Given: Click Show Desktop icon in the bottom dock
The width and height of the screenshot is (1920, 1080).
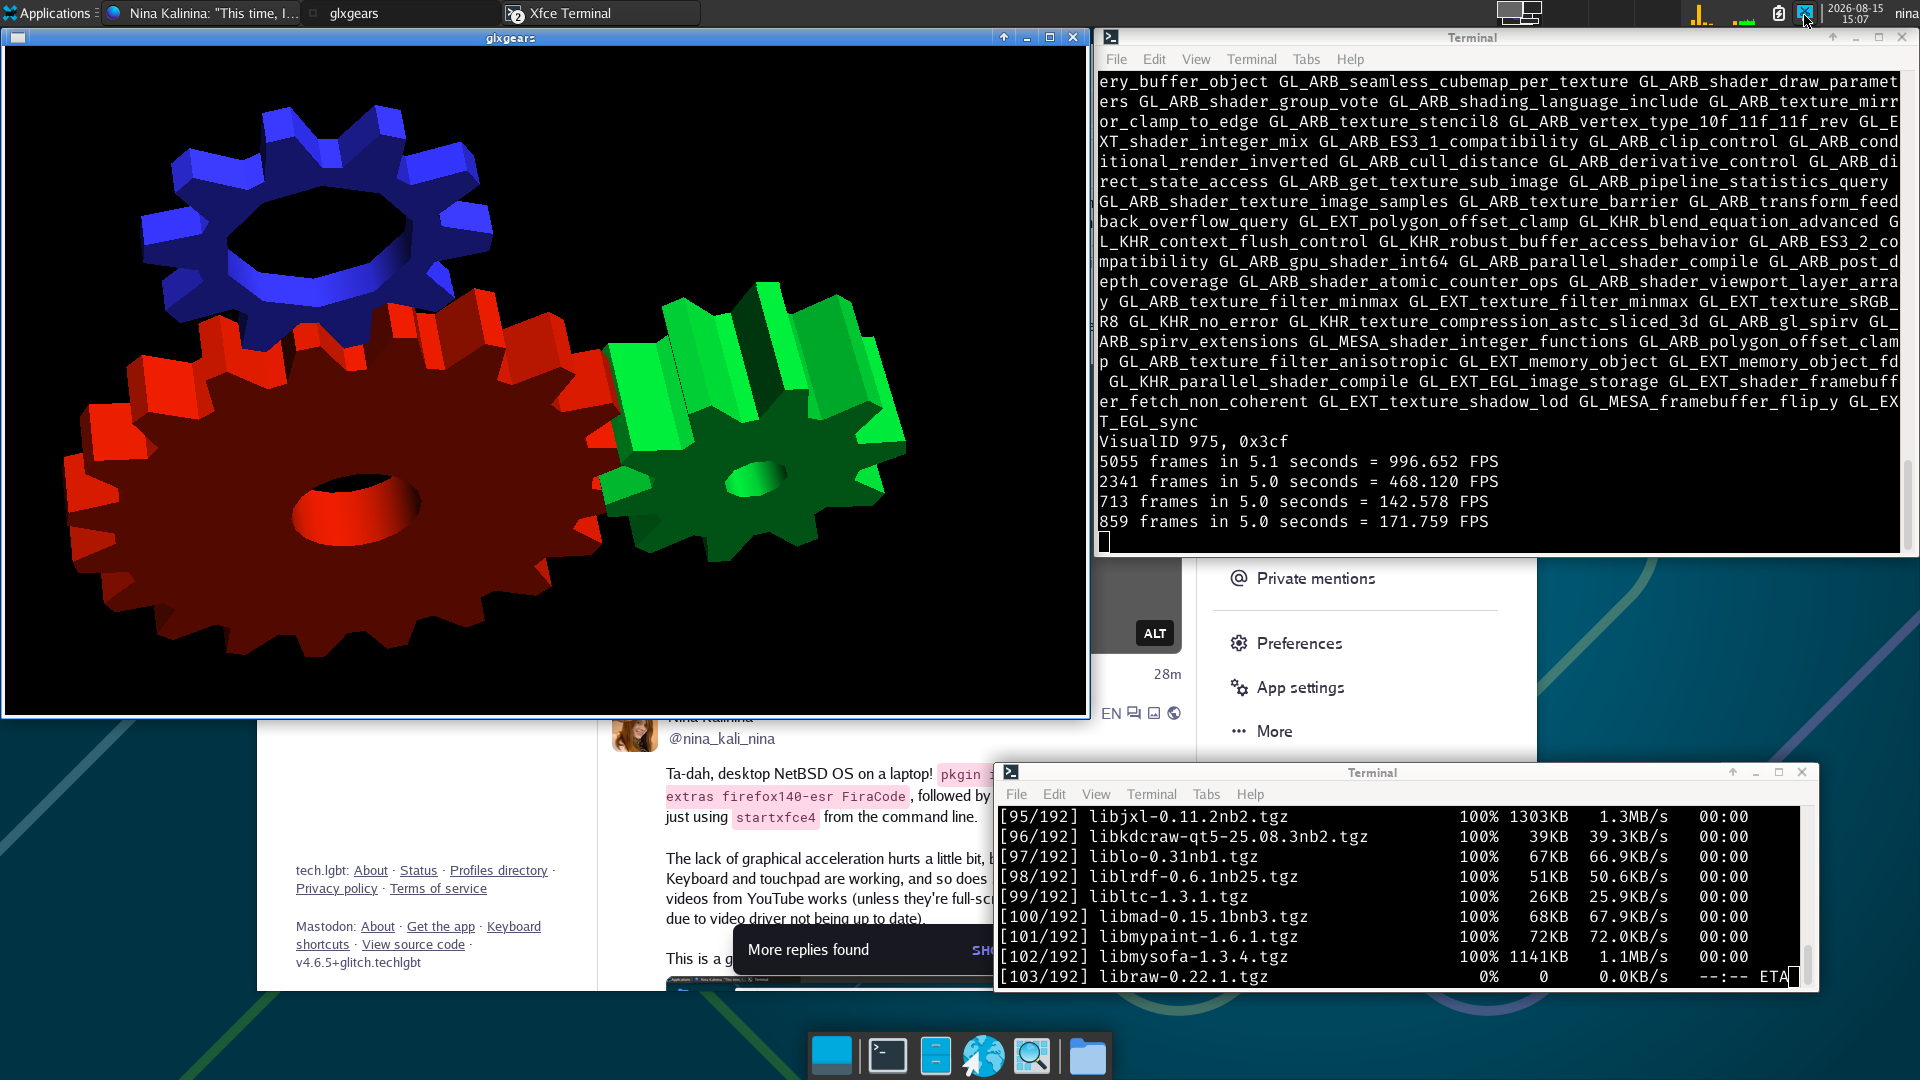Looking at the screenshot, I should click(832, 1055).
